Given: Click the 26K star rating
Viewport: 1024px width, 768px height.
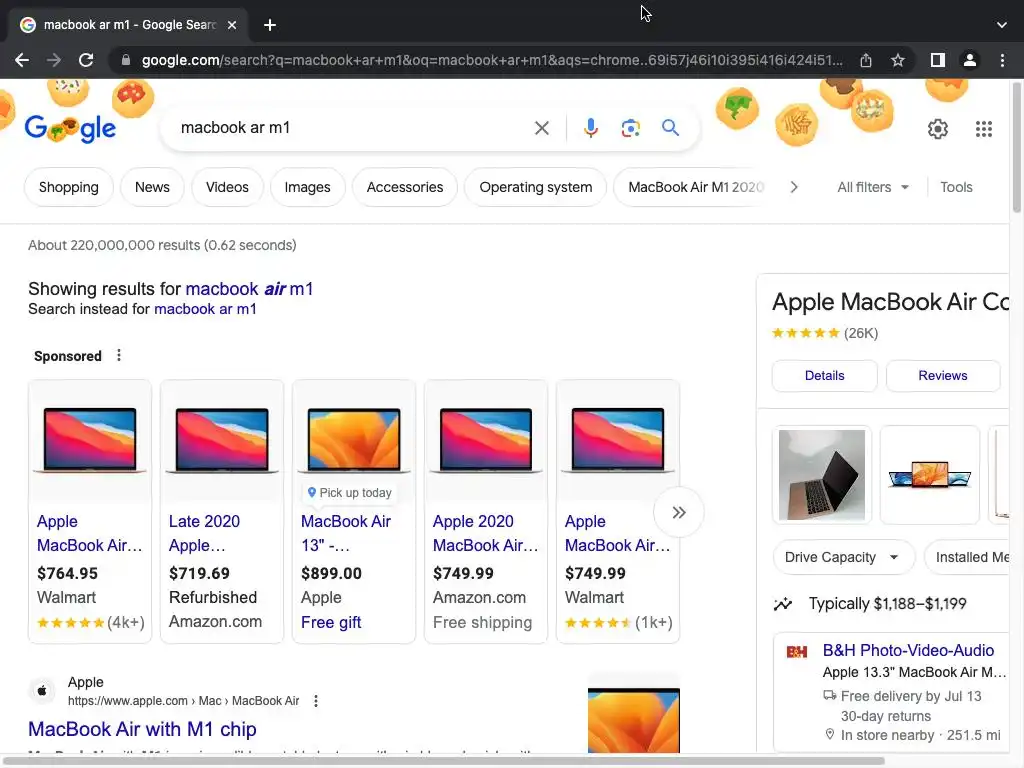Looking at the screenshot, I should (x=825, y=333).
